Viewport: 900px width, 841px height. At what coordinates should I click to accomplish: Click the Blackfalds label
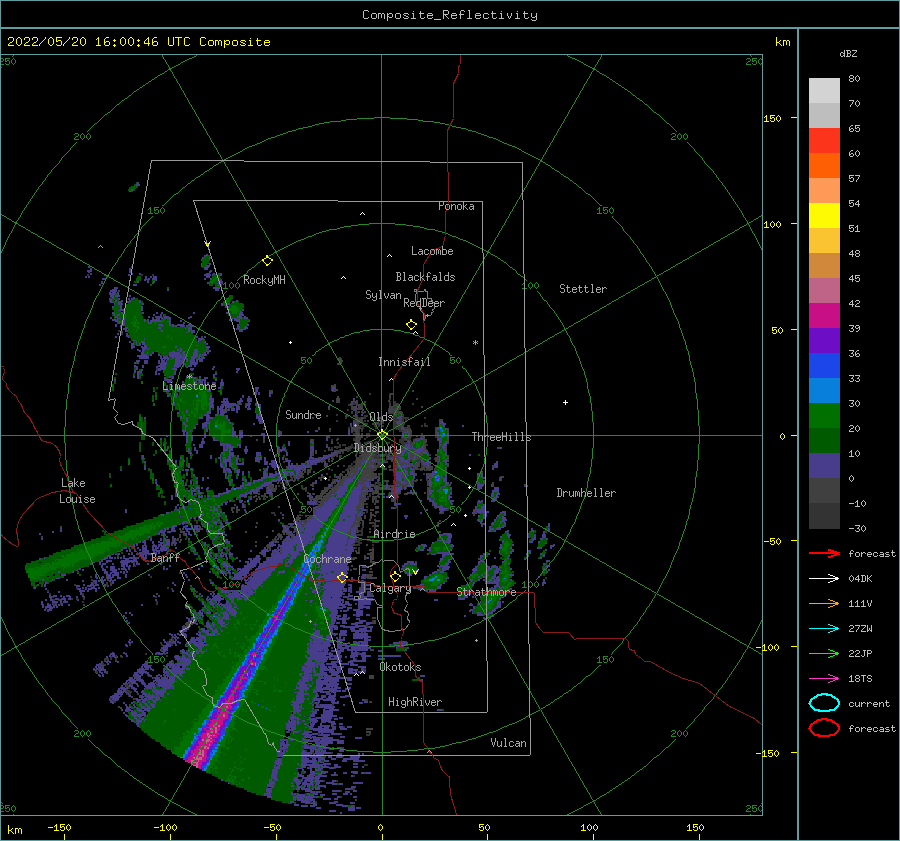click(x=425, y=277)
